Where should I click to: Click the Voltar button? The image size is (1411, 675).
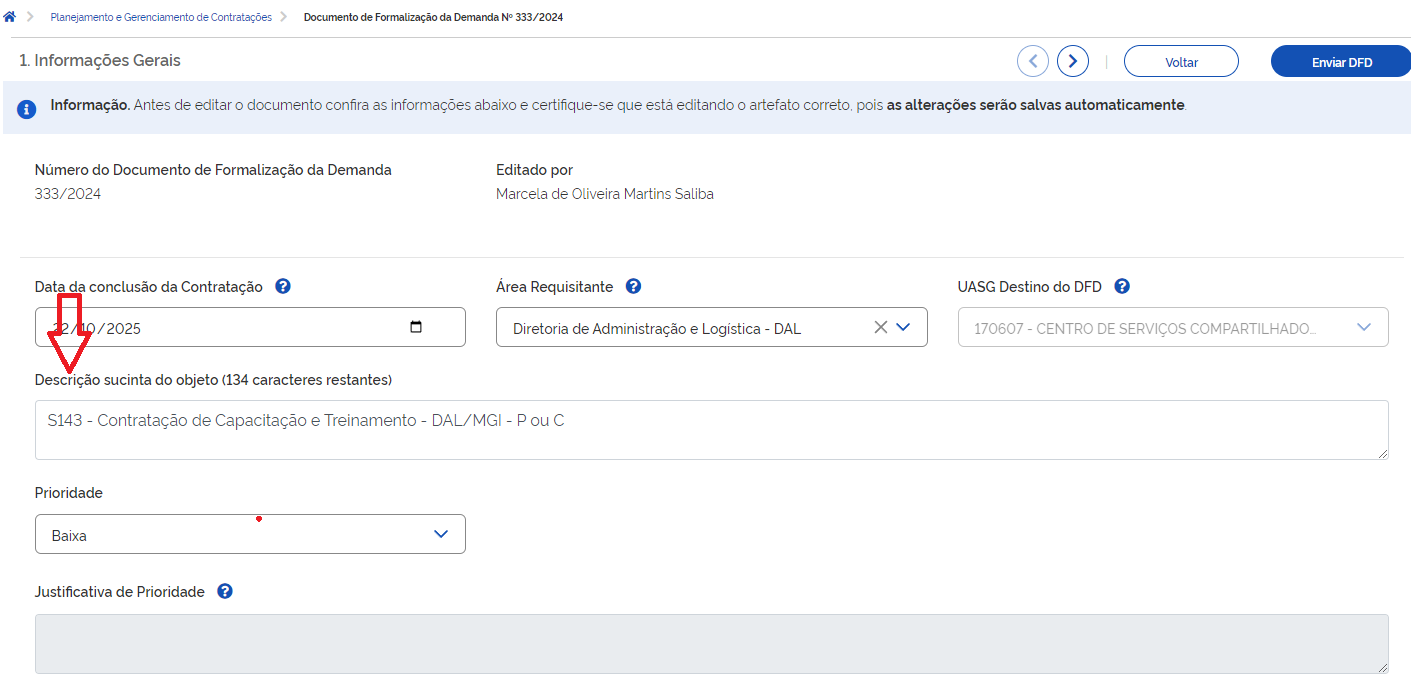(x=1181, y=61)
